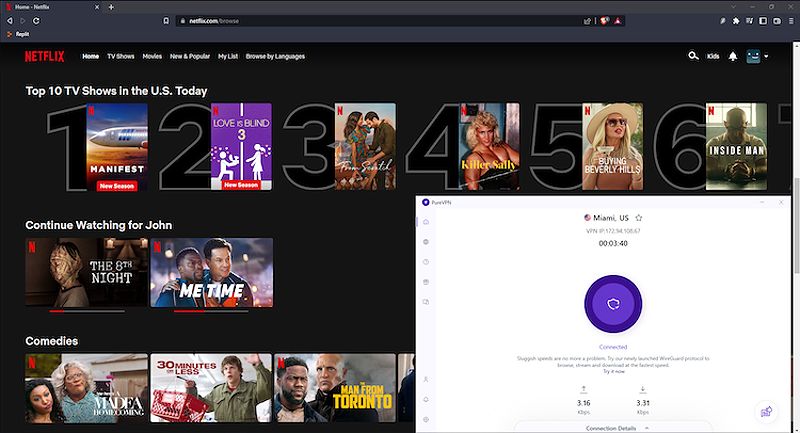Open the profile avatar menu

[753, 56]
